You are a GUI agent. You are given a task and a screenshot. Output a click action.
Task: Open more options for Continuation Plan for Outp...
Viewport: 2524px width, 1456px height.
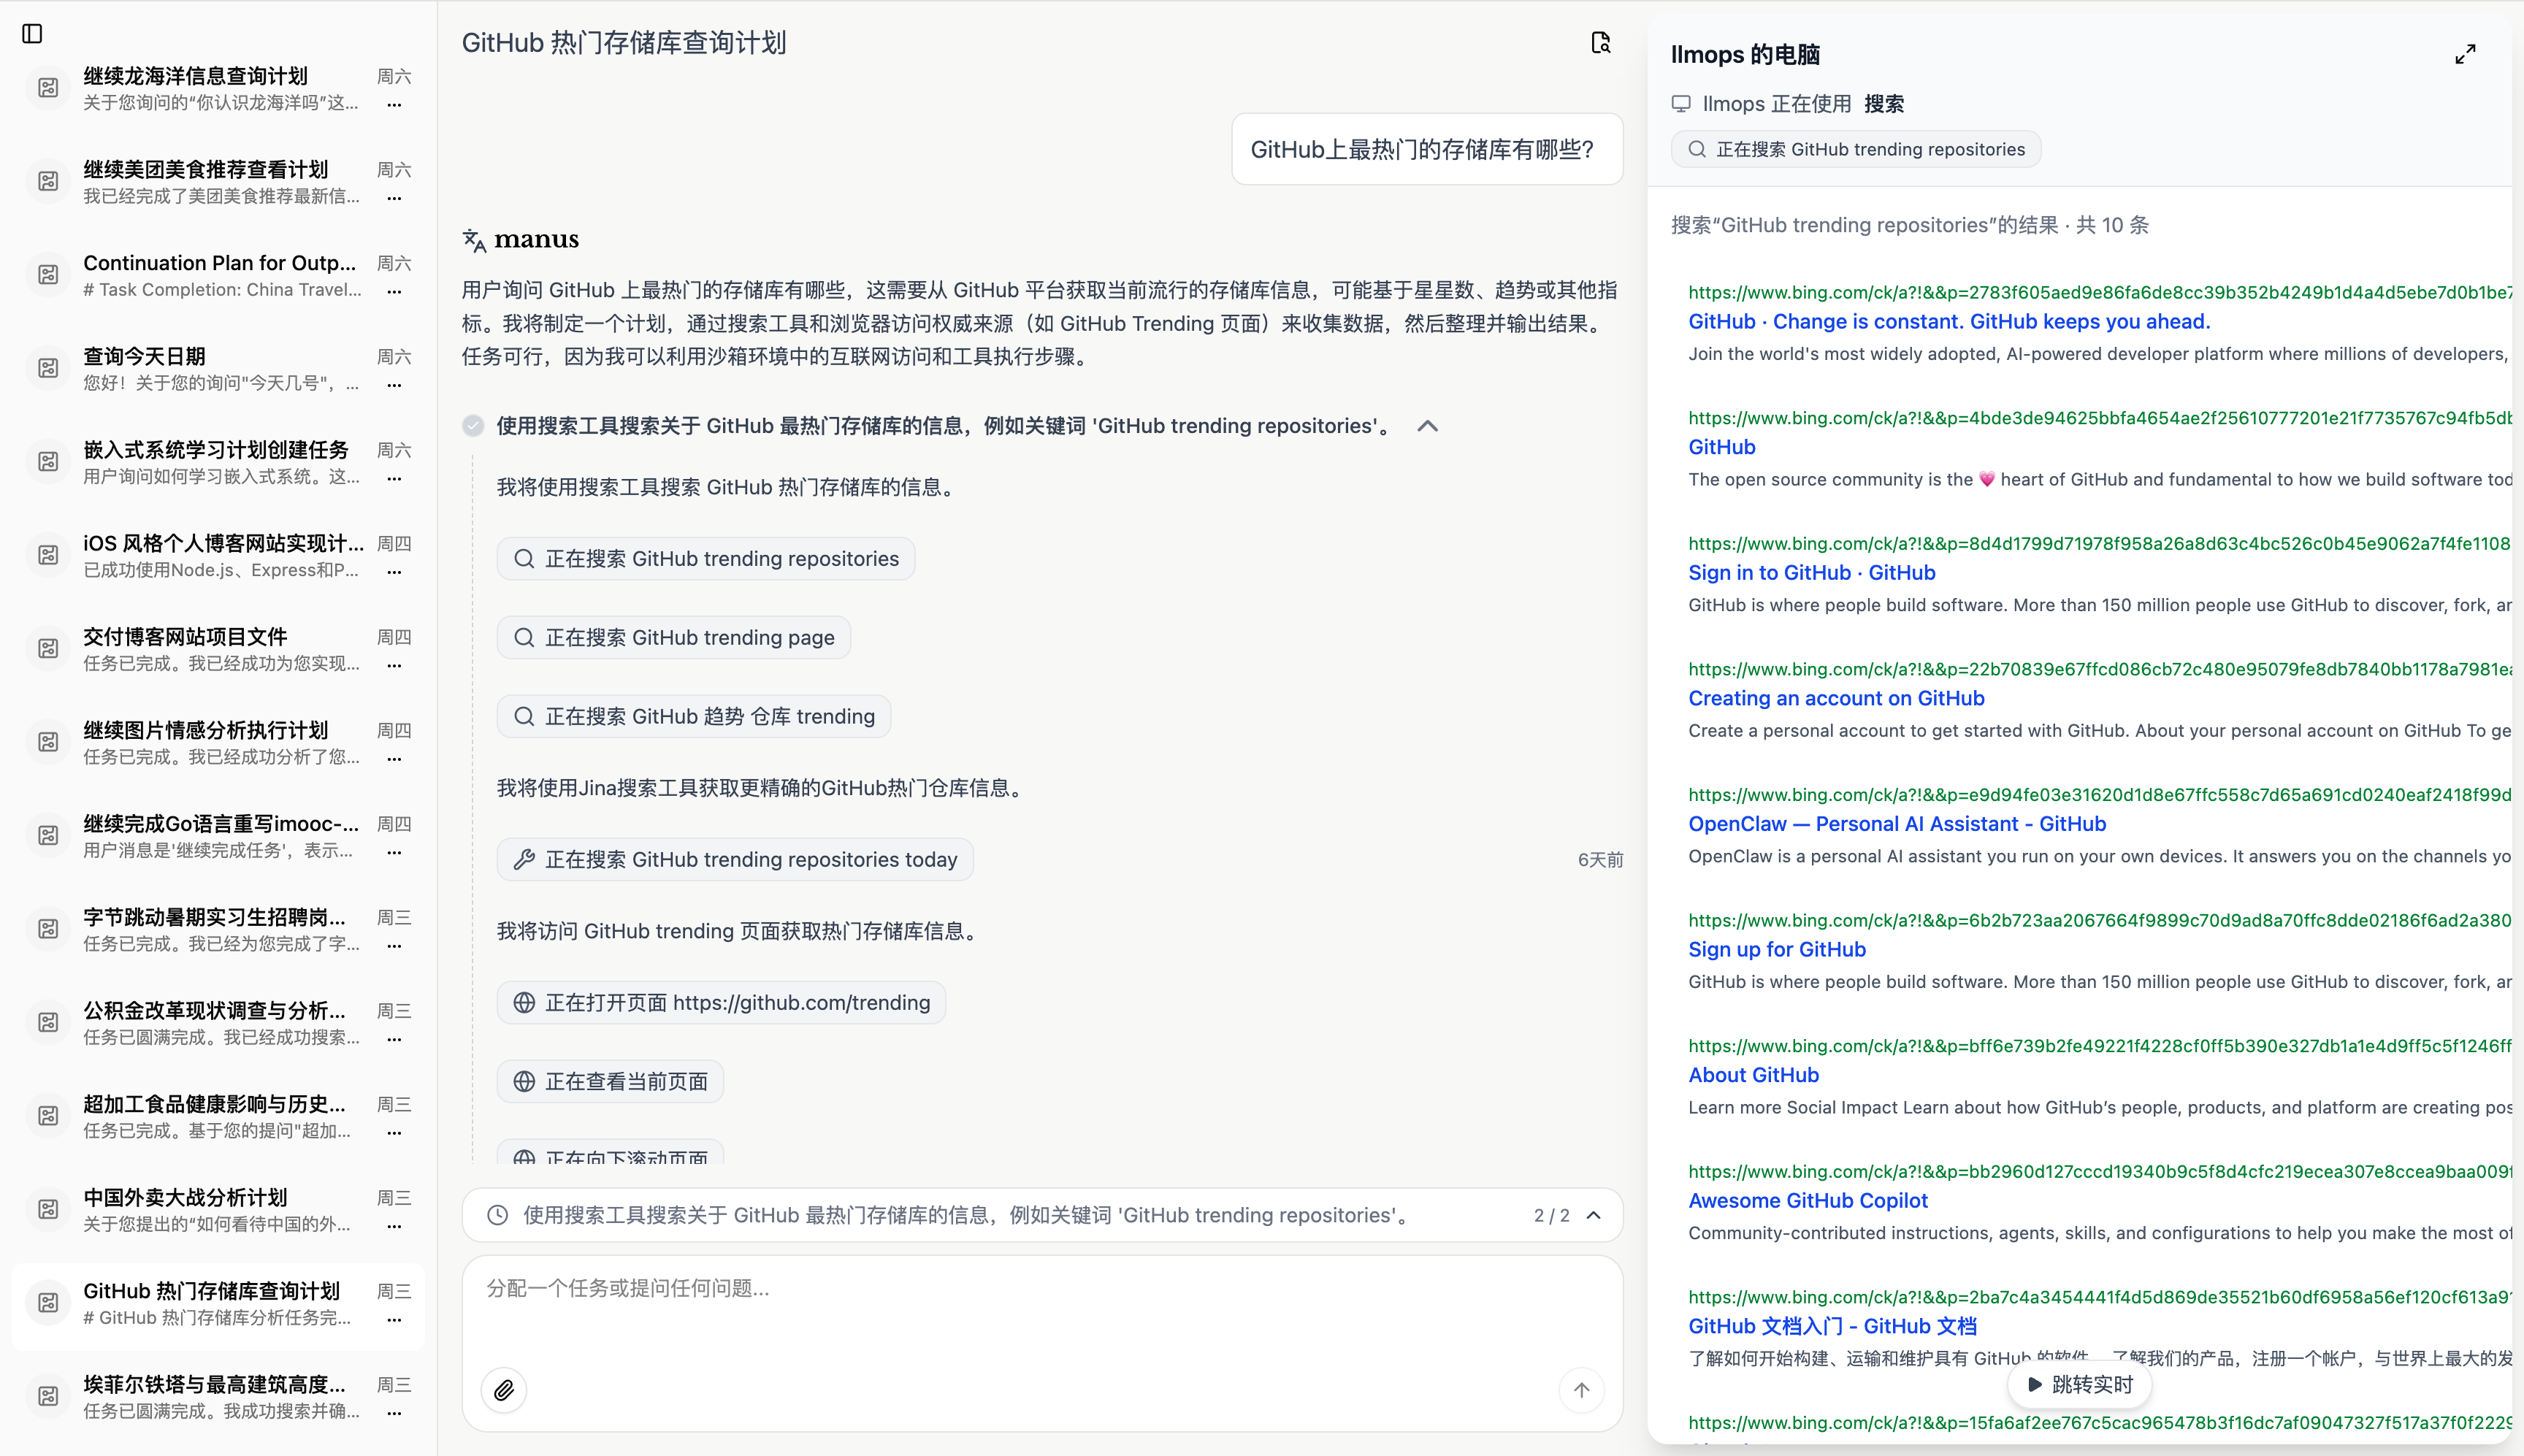click(x=394, y=292)
